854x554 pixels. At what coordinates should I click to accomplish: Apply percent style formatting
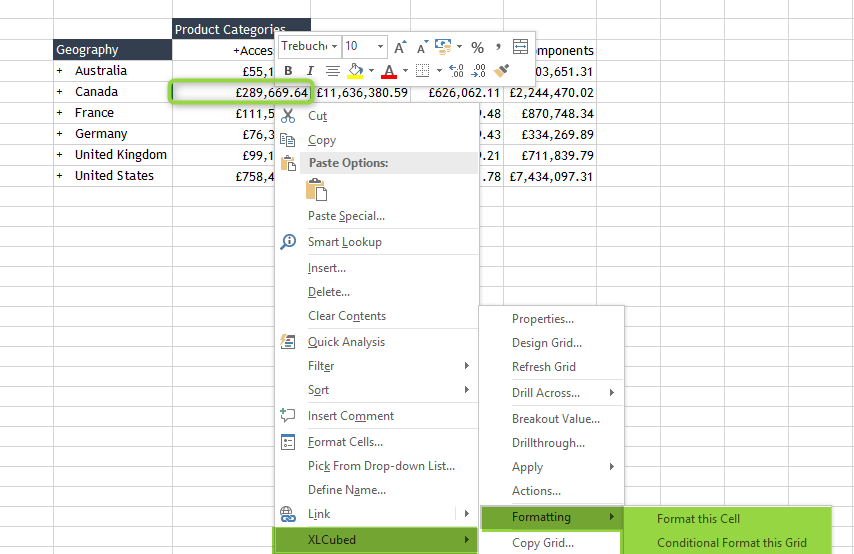pyautogui.click(x=477, y=47)
